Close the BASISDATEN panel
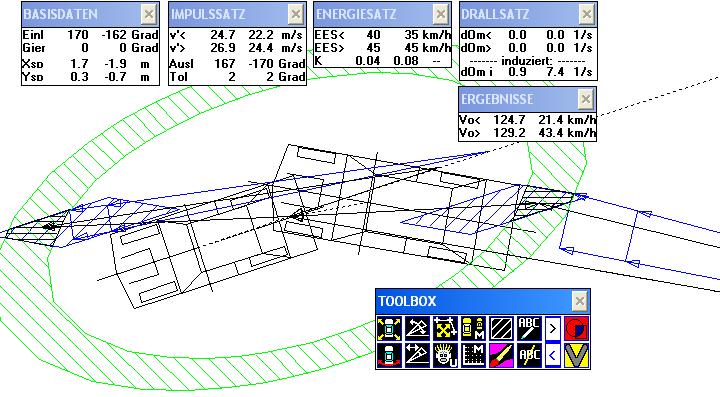The image size is (720, 397). (149, 15)
